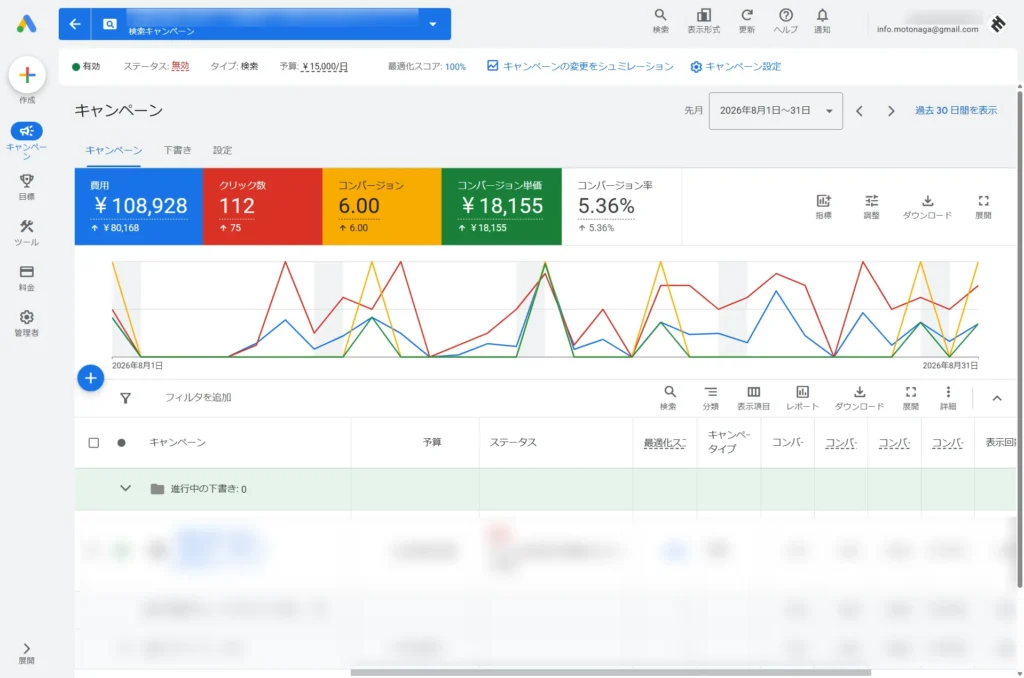The width and height of the screenshot is (1024, 678).
Task: Open the campaign selector dropdown arrow
Action: (432, 24)
